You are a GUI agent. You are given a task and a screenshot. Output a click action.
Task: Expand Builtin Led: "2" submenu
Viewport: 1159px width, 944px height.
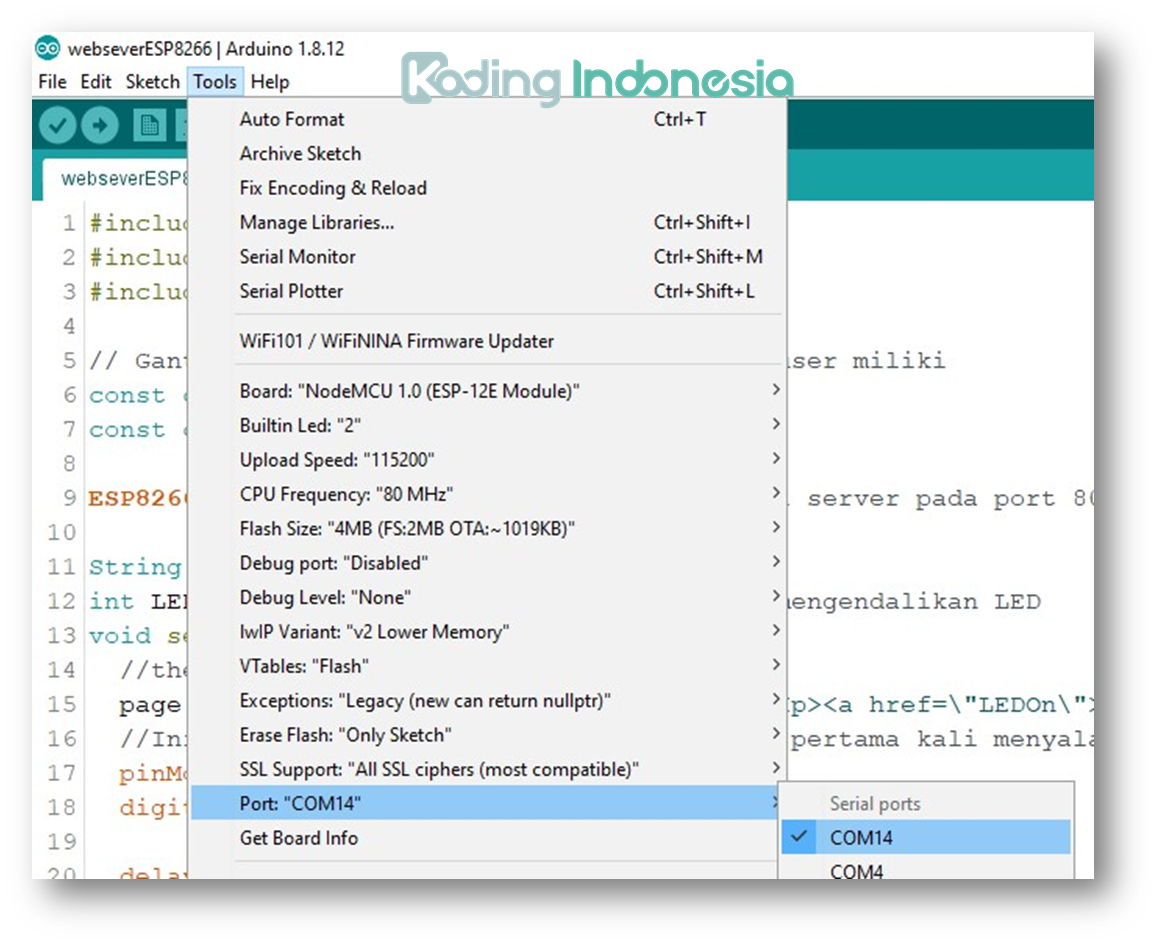[x=488, y=425]
